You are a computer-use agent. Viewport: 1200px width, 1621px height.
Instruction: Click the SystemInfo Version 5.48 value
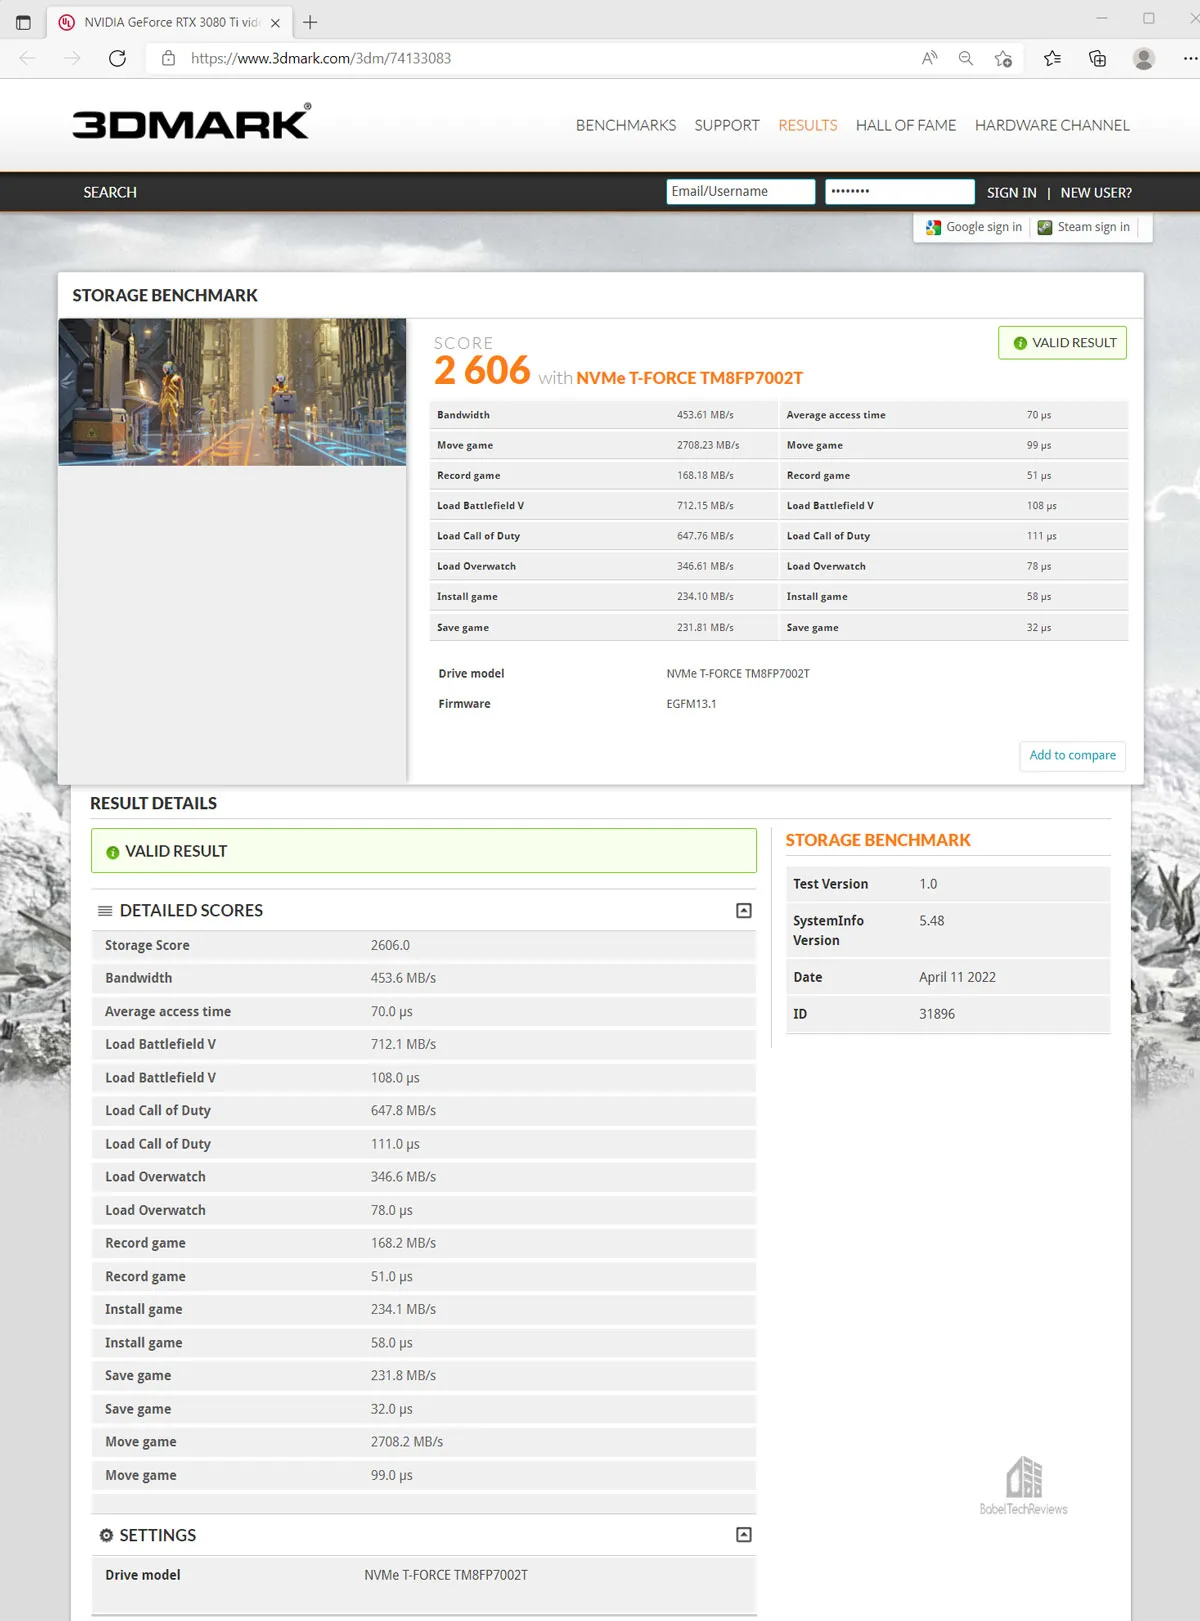pos(932,921)
